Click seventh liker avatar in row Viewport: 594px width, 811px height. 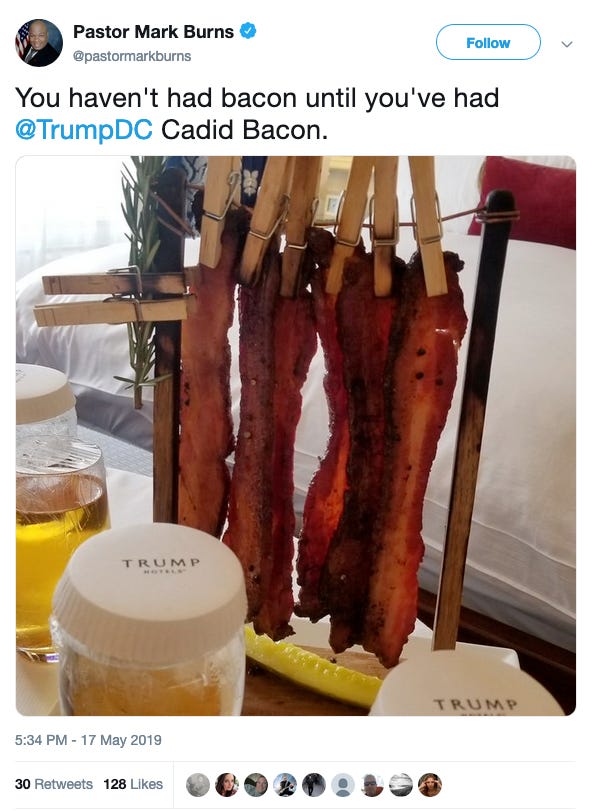point(372,785)
